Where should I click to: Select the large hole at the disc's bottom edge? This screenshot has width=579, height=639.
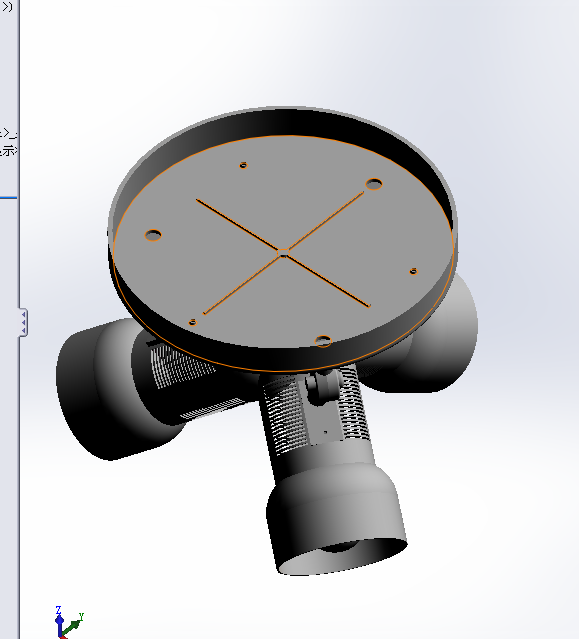coord(324,341)
